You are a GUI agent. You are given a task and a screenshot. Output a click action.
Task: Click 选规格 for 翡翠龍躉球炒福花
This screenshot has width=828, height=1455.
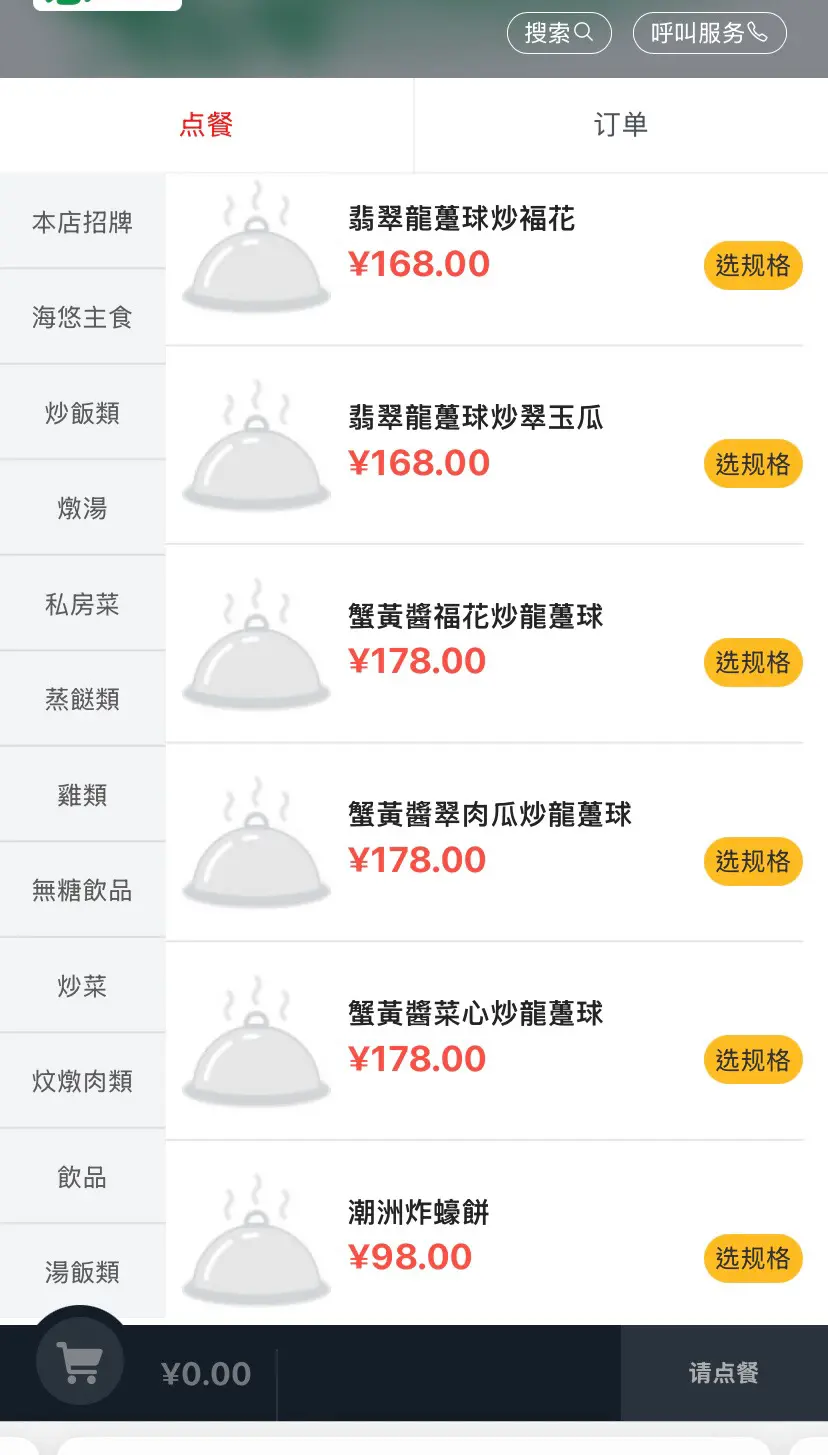pyautogui.click(x=753, y=265)
